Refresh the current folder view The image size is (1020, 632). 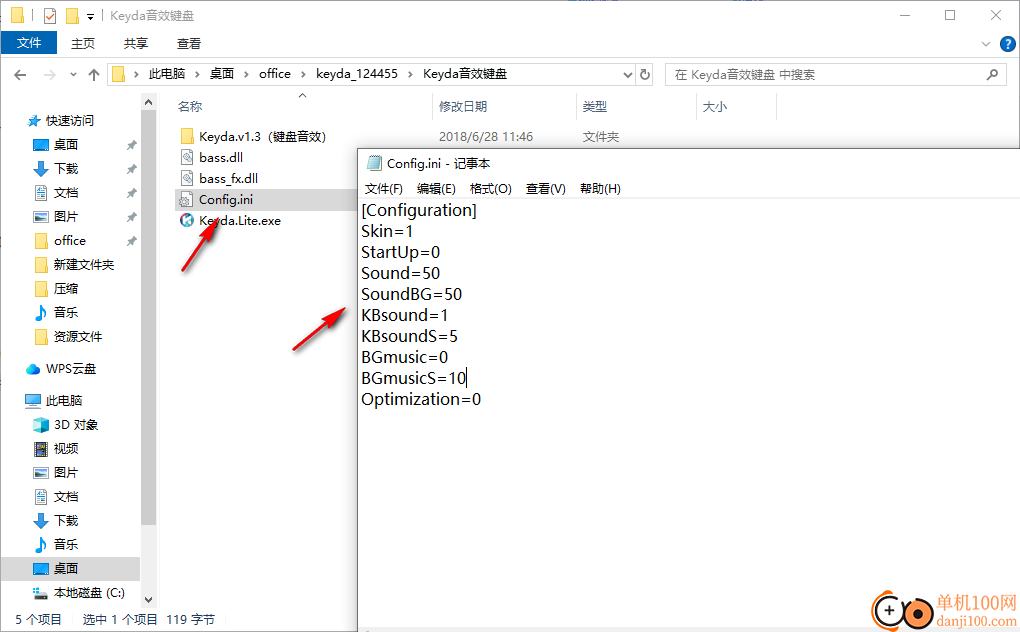pyautogui.click(x=645, y=74)
